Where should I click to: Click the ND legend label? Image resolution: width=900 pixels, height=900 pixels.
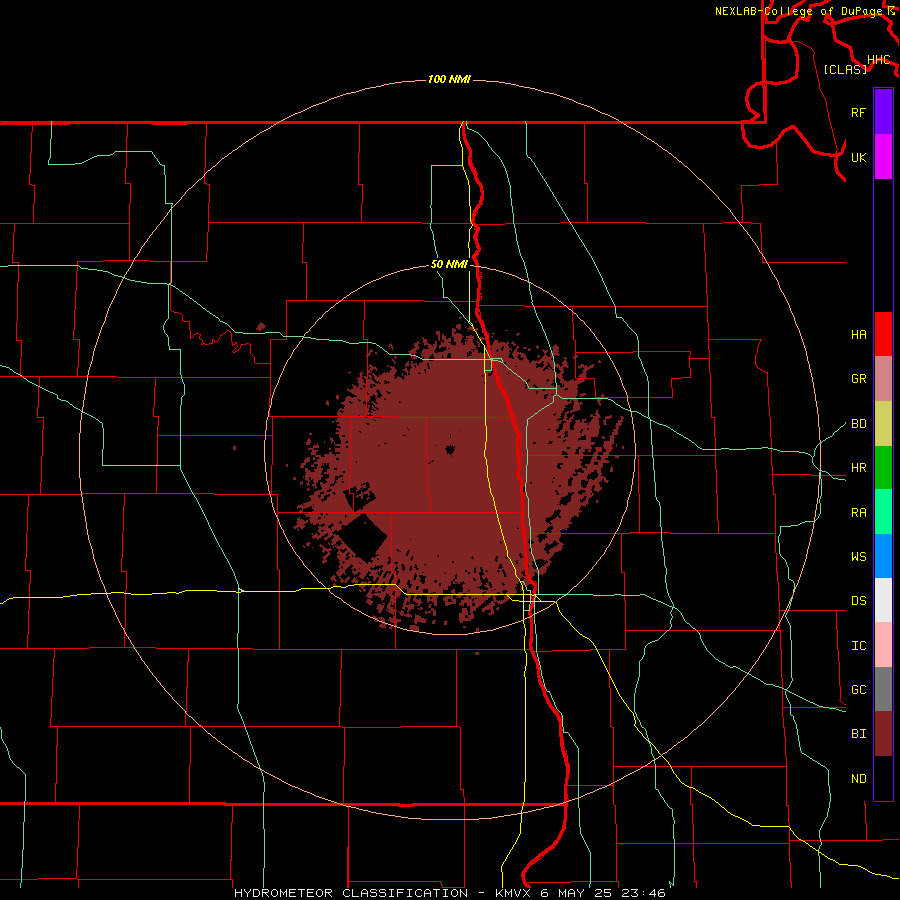pyautogui.click(x=858, y=779)
